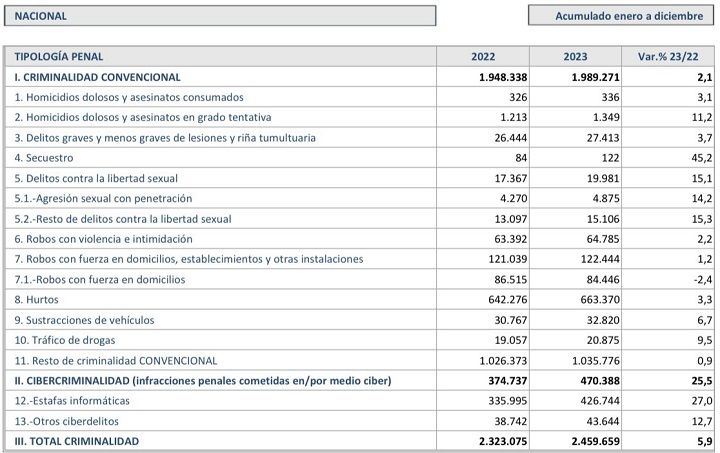Screen dimensions: 720x453
Task: Click the NACIONAL header box
Action: tap(220, 16)
